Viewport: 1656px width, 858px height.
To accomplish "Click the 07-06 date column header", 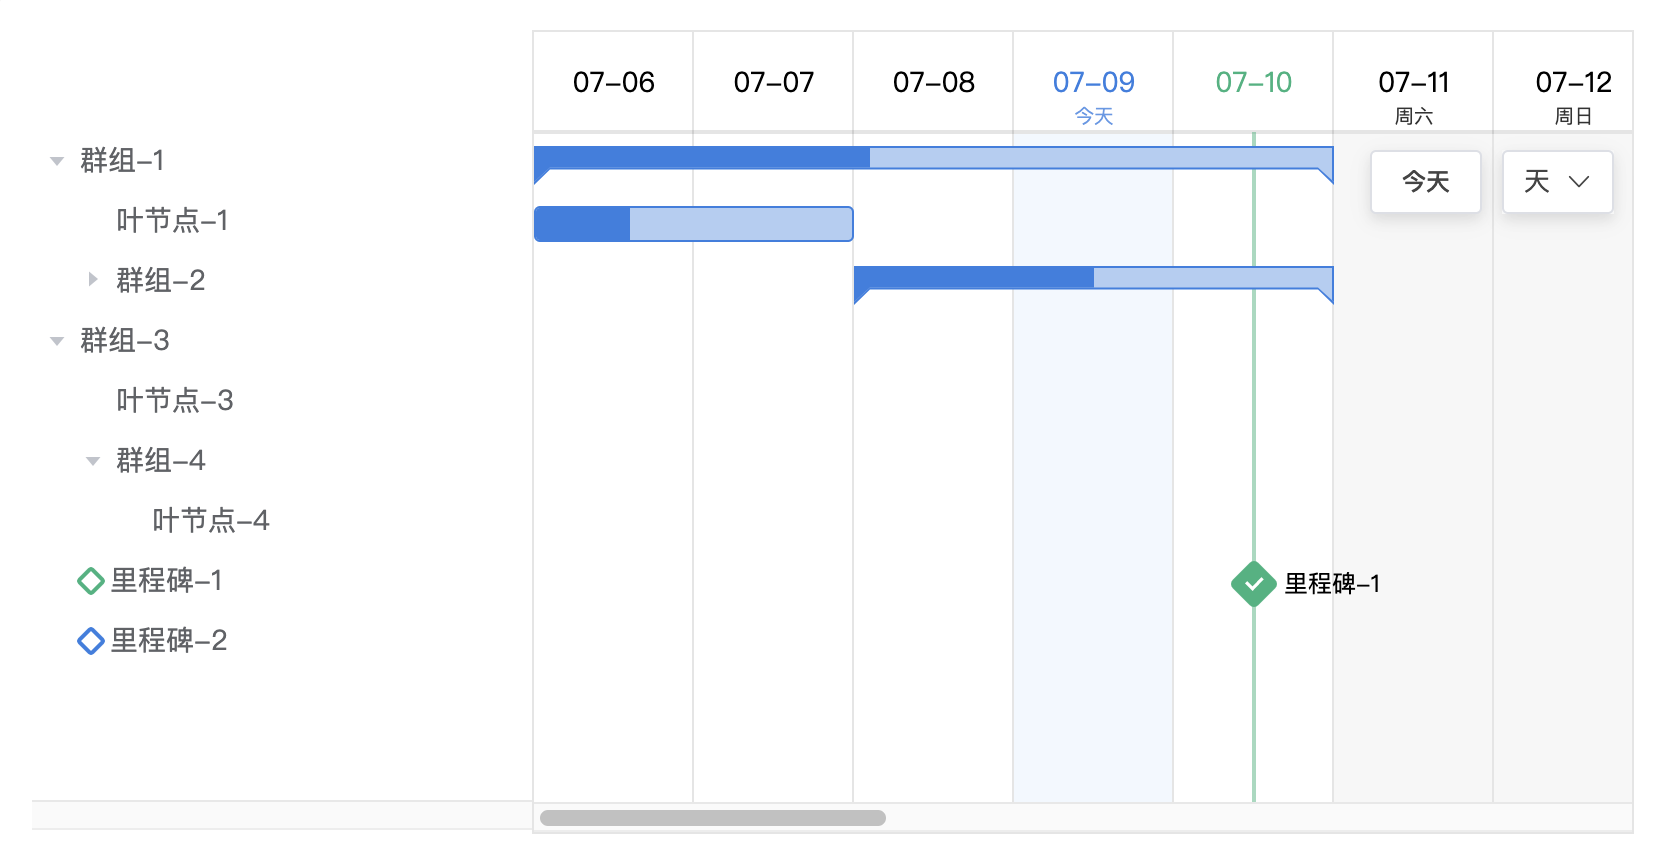I will (x=613, y=82).
